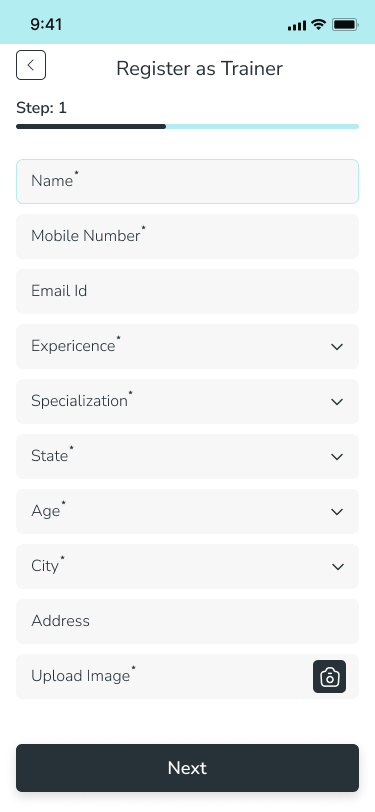Click the Step: 1 label
This screenshot has width=375, height=812.
click(41, 108)
